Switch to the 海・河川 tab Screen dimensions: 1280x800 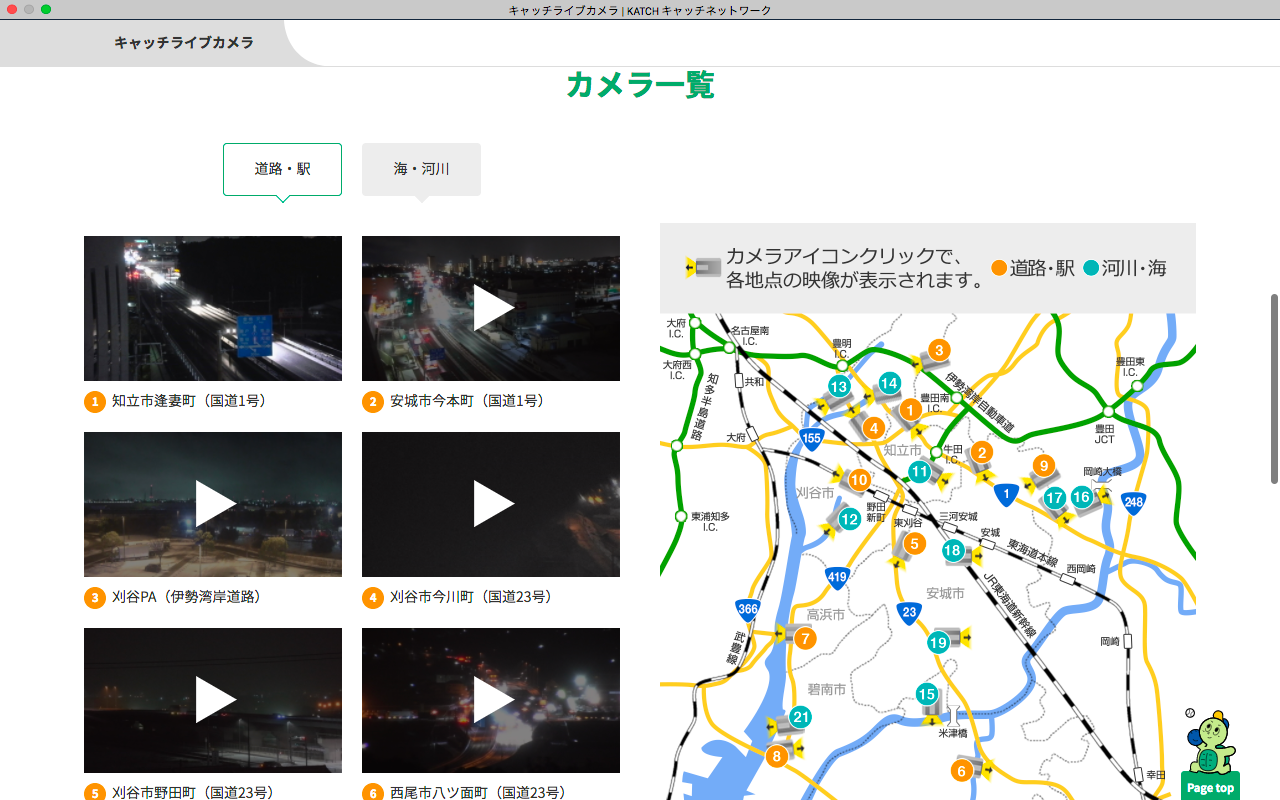pyautogui.click(x=421, y=169)
